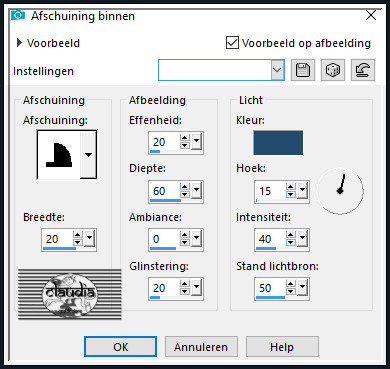This screenshot has width=390, height=369.
Task: Open the Hoek slider dropdown arrow
Action: click(302, 191)
